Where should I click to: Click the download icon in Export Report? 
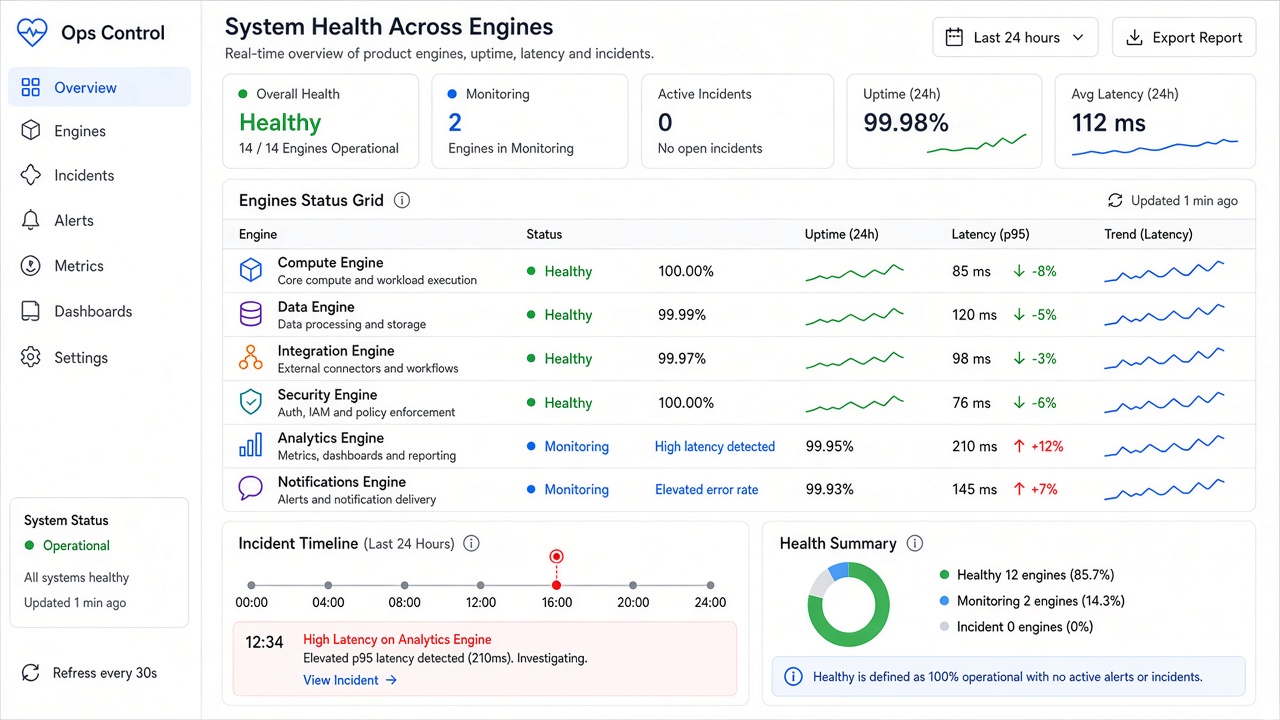point(1134,37)
